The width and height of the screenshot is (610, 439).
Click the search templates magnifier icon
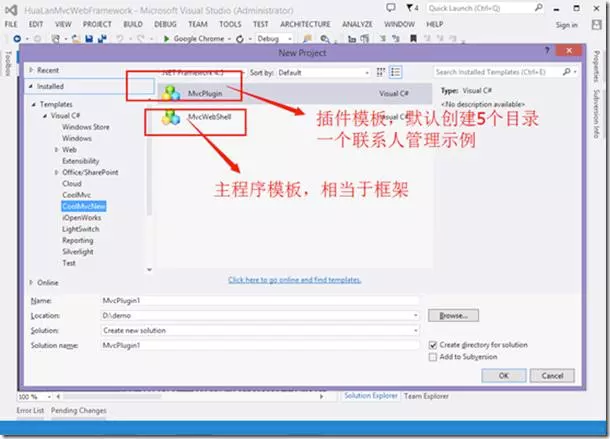566,72
